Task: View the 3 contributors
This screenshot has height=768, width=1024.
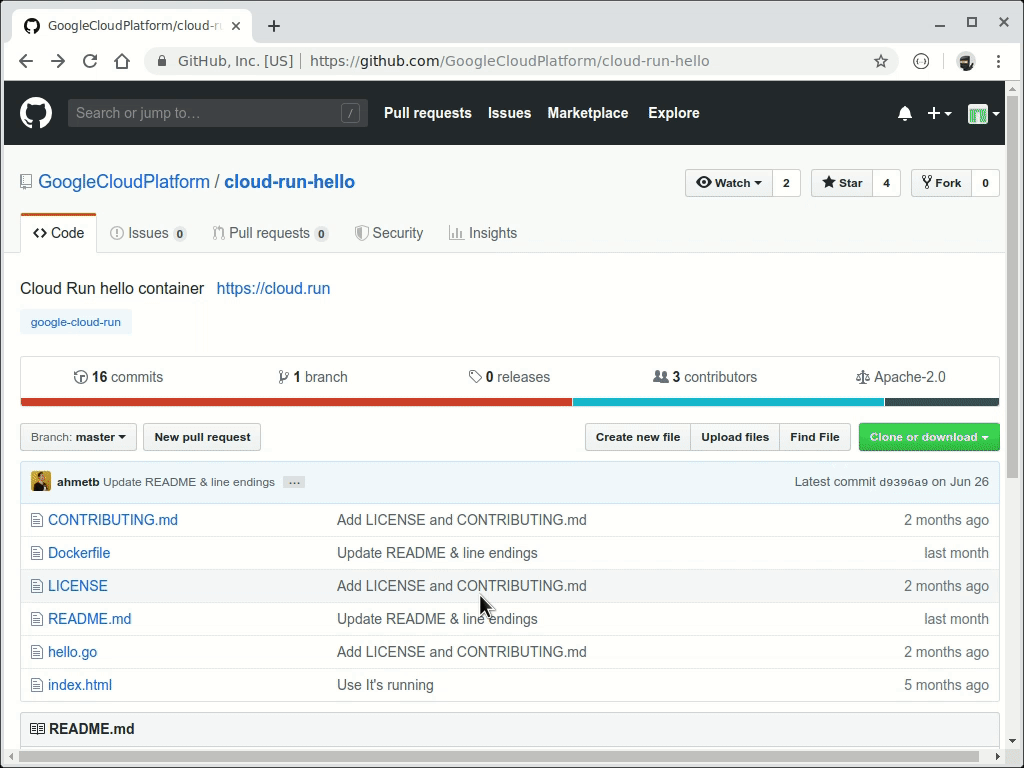Action: [705, 377]
